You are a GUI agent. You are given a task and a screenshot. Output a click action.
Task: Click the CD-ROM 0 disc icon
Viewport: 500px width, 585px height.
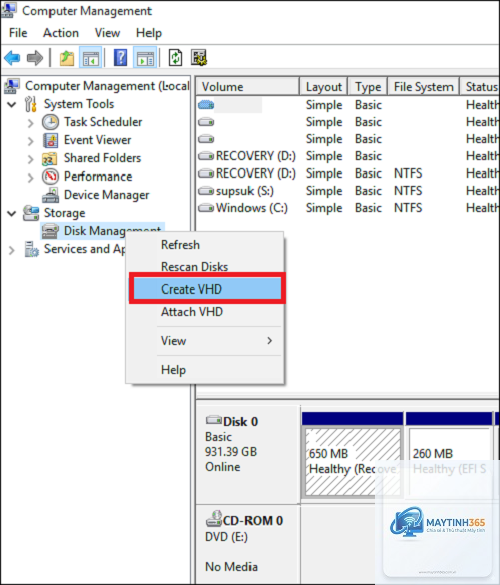point(214,519)
